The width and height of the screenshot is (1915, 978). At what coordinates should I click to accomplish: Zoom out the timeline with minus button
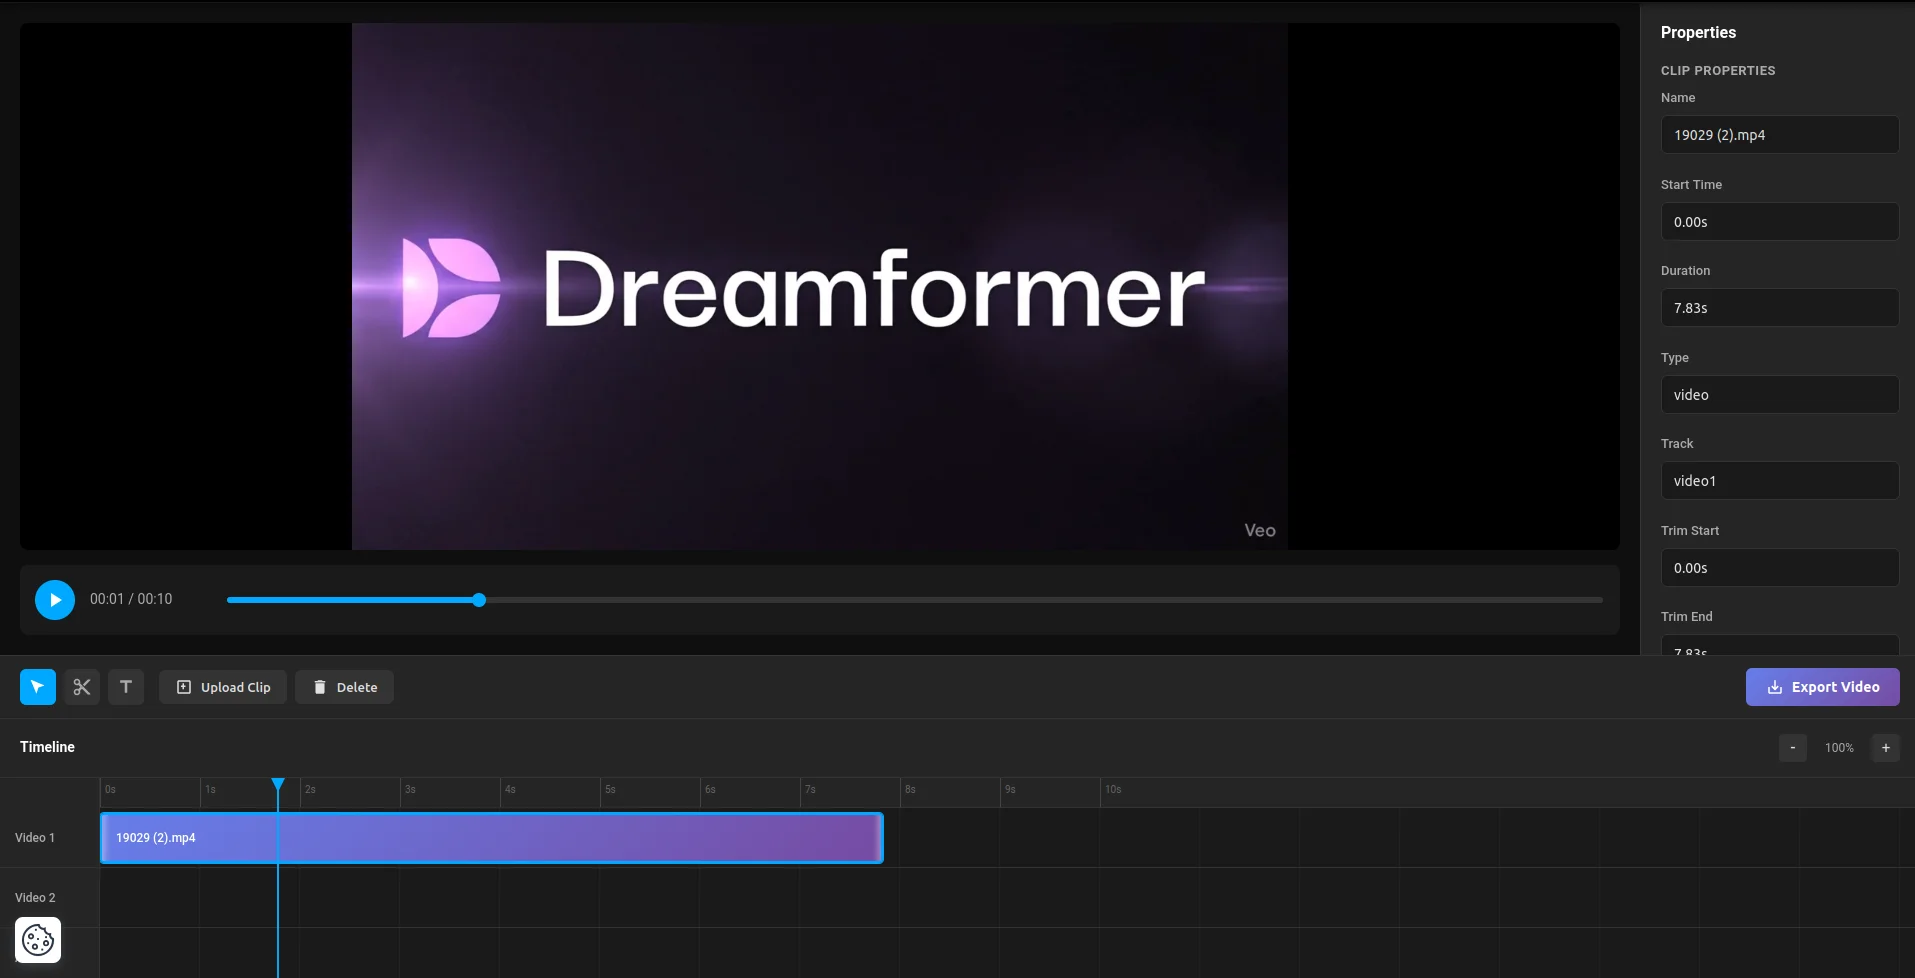[1791, 747]
